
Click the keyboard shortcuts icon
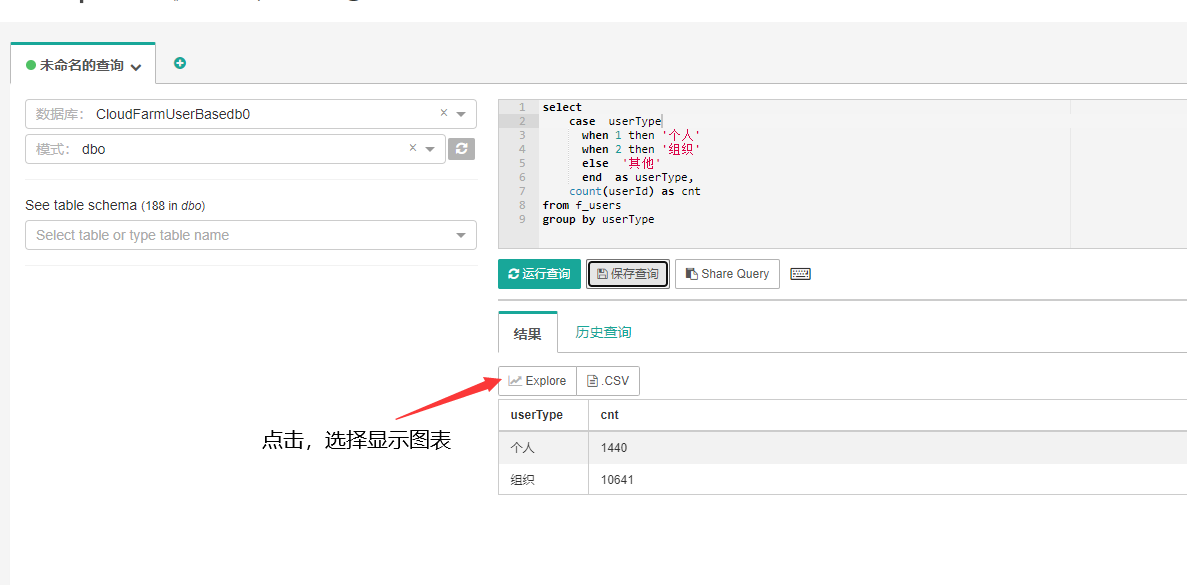tap(799, 273)
